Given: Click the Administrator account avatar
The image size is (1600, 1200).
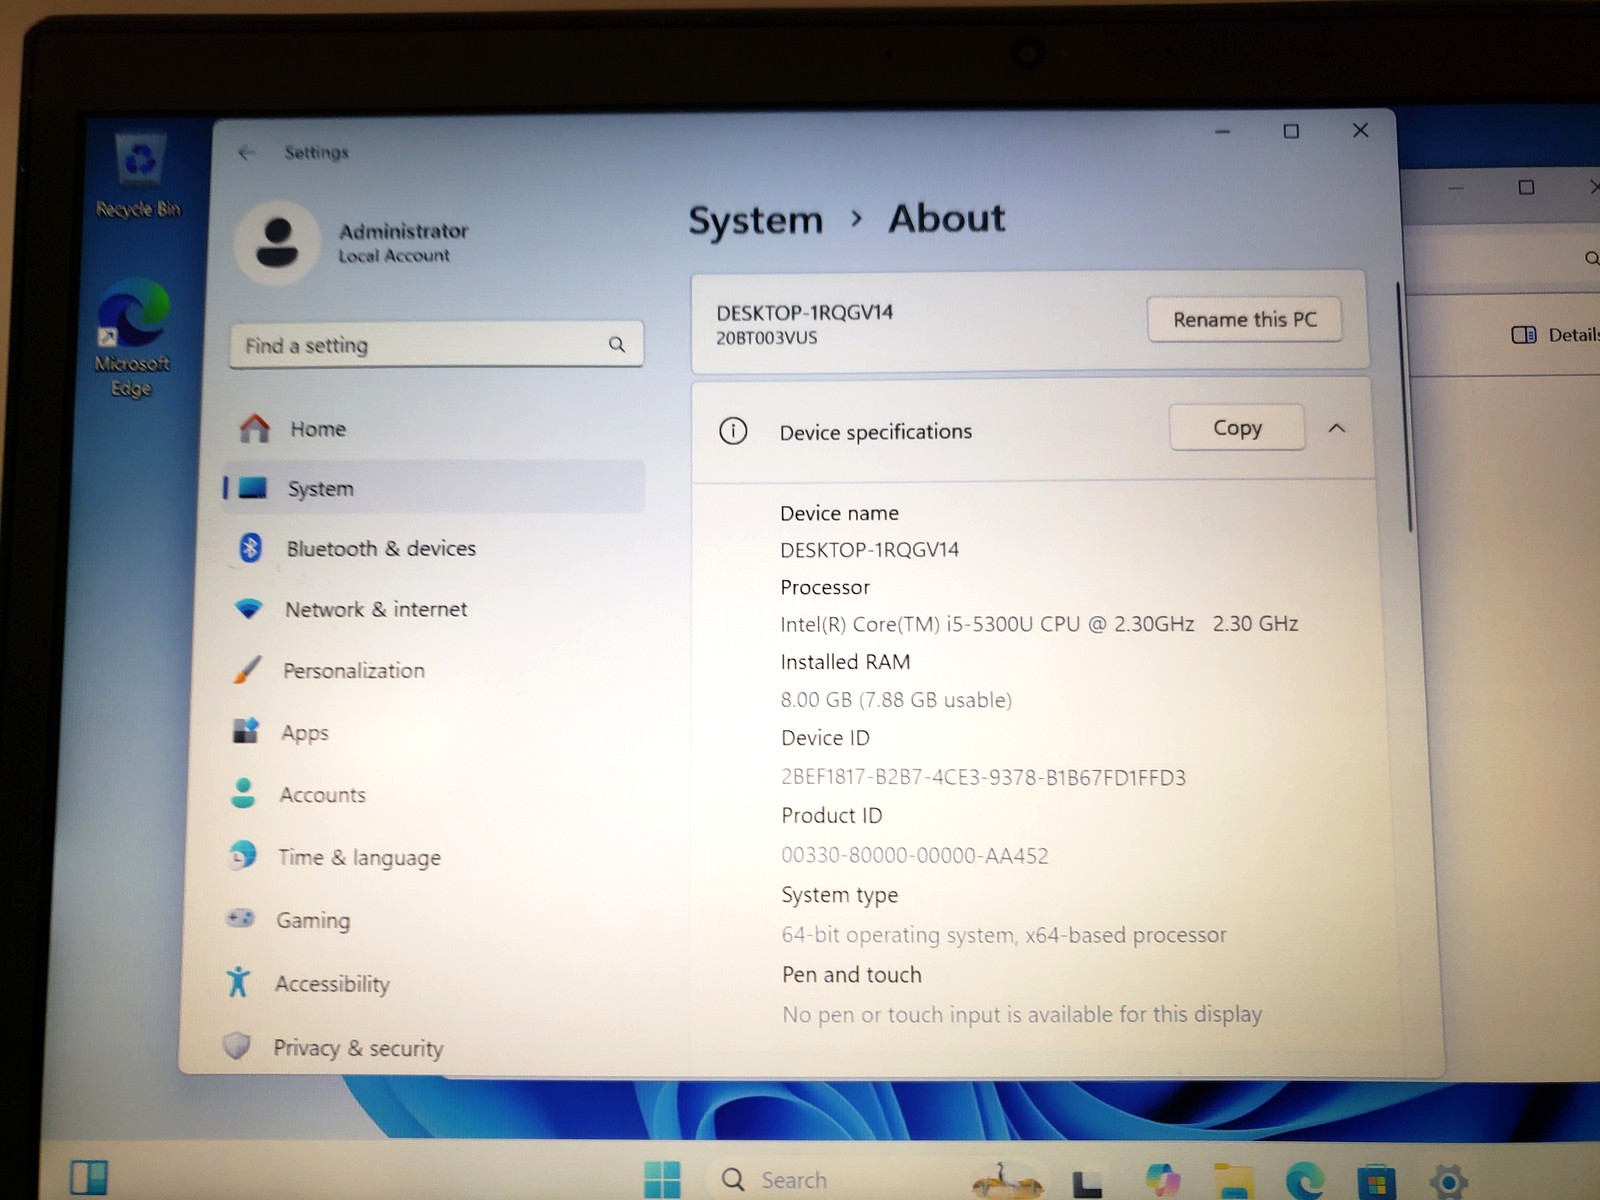Looking at the screenshot, I should coord(277,243).
